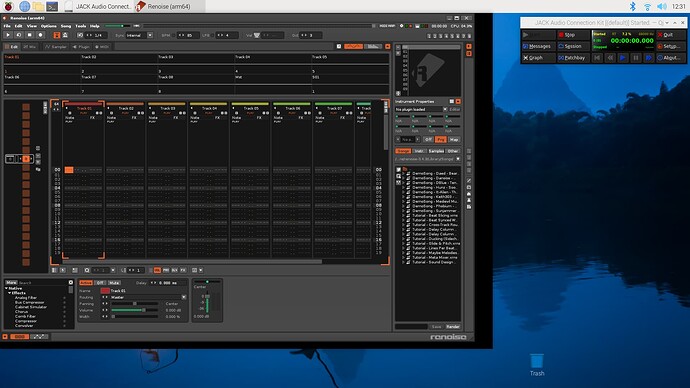Image resolution: width=690 pixels, height=388 pixels.
Task: Open the Patchbay in JACK
Action: [573, 58]
